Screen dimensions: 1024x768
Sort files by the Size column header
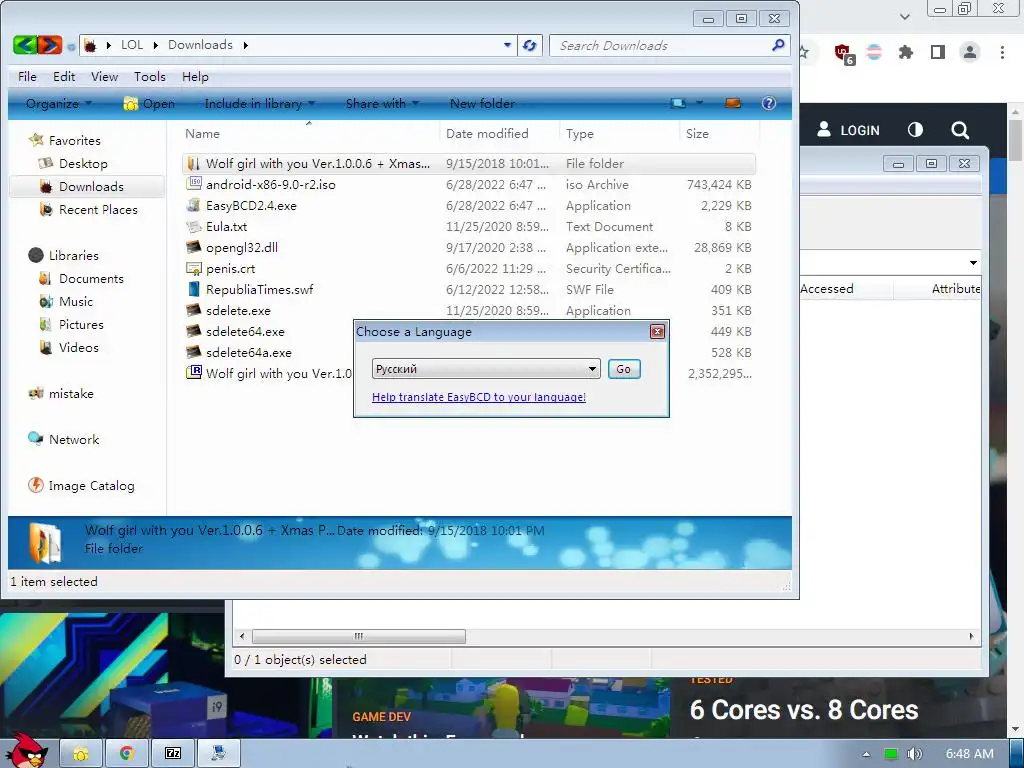coord(697,133)
